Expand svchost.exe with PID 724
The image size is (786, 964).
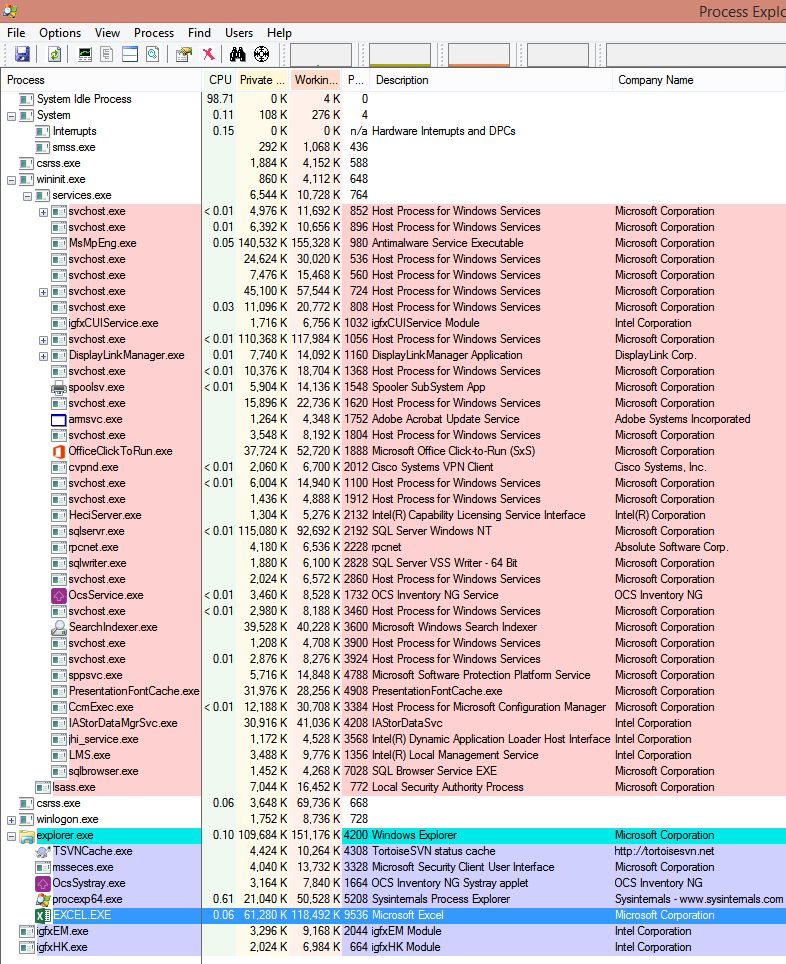43,291
